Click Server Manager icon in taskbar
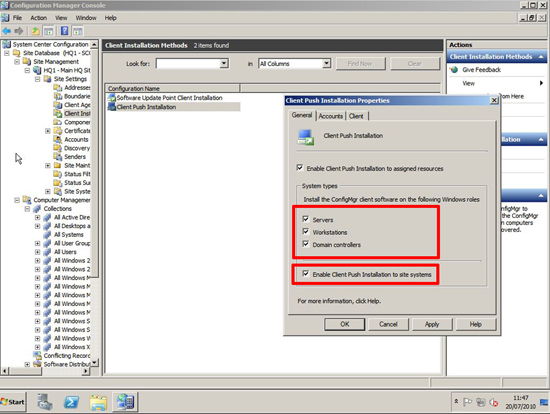This screenshot has width=550, height=414. tap(45, 402)
